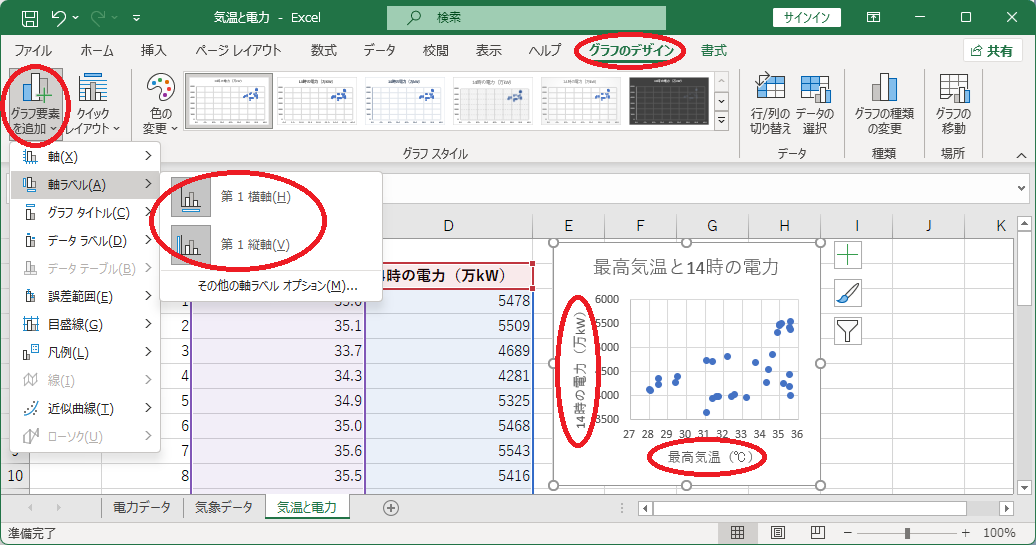Click 行/列の切り替え icon

pos(770,103)
